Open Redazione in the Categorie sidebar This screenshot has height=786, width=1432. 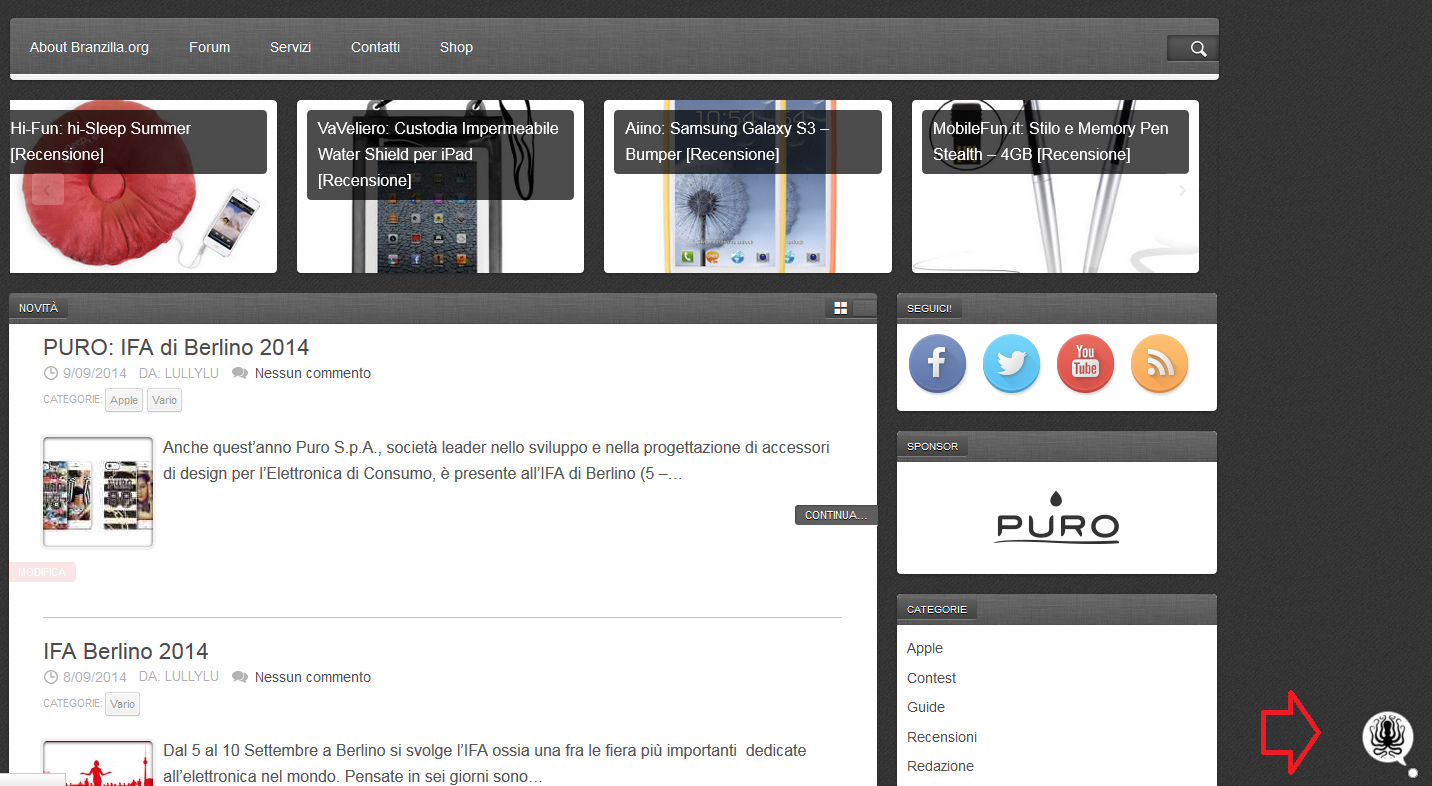[940, 766]
